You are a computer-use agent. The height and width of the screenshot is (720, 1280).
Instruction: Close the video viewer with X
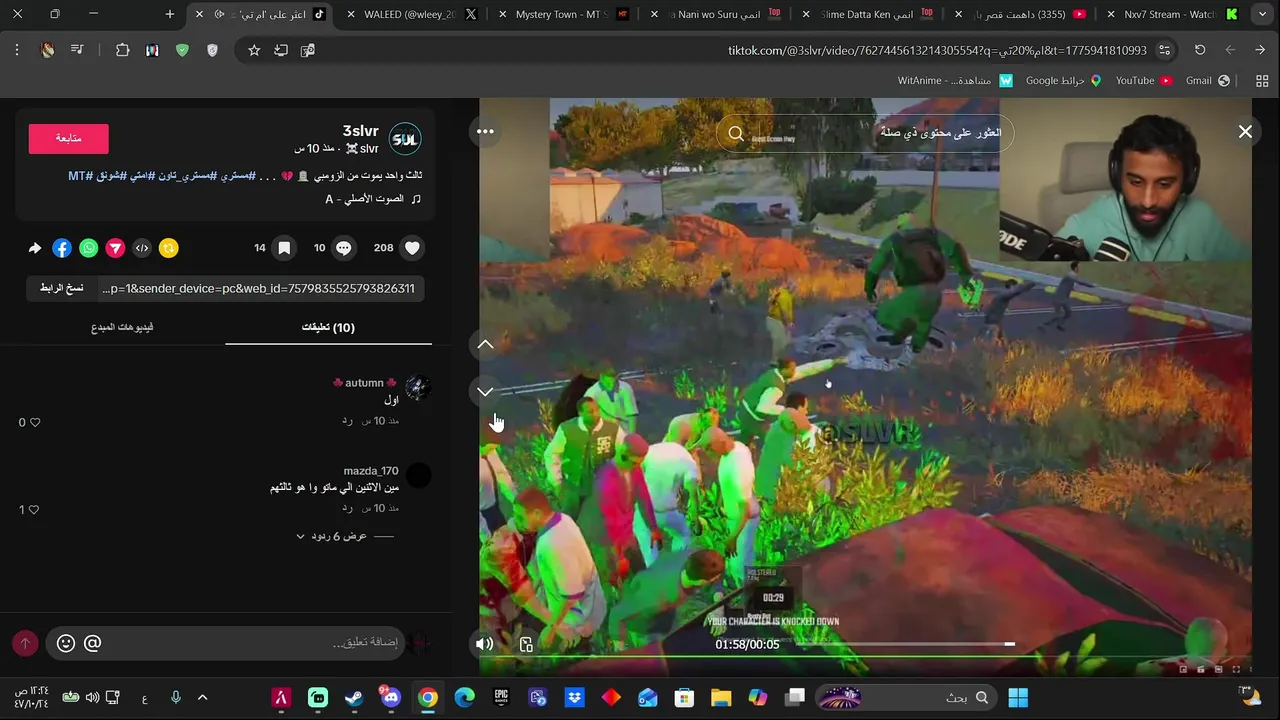1245,131
